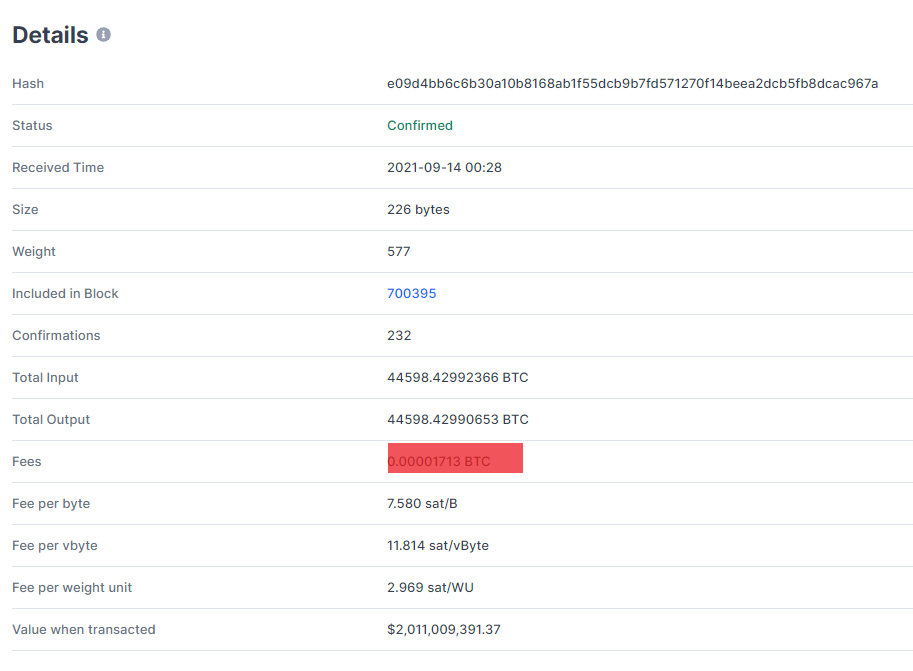Click the Total Output BTC amount
The height and width of the screenshot is (671, 913).
458,419
